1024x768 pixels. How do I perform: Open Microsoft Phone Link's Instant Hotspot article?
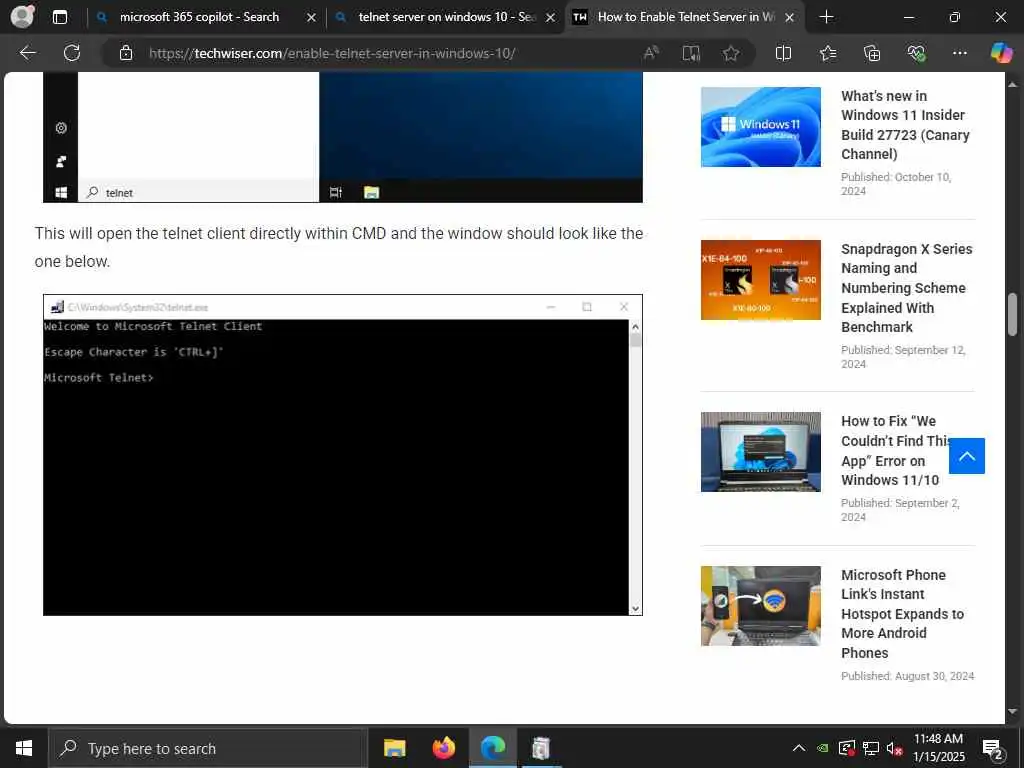[902, 614]
